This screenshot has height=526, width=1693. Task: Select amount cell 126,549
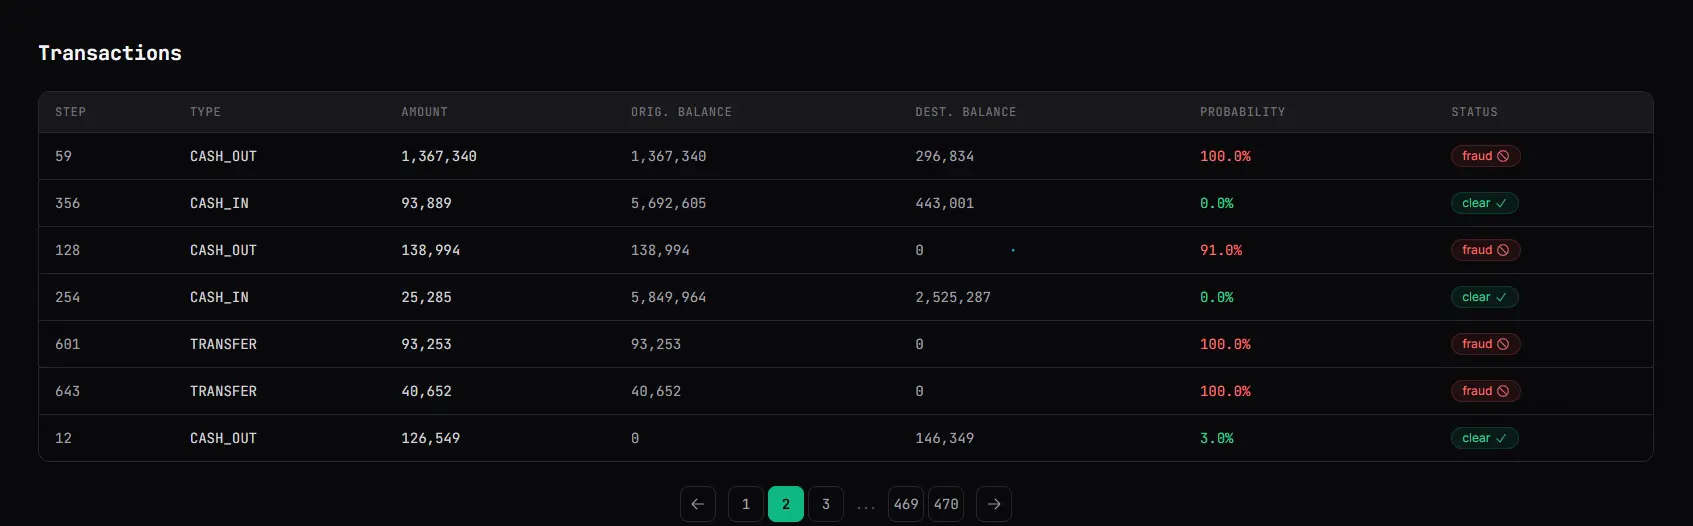(x=431, y=438)
